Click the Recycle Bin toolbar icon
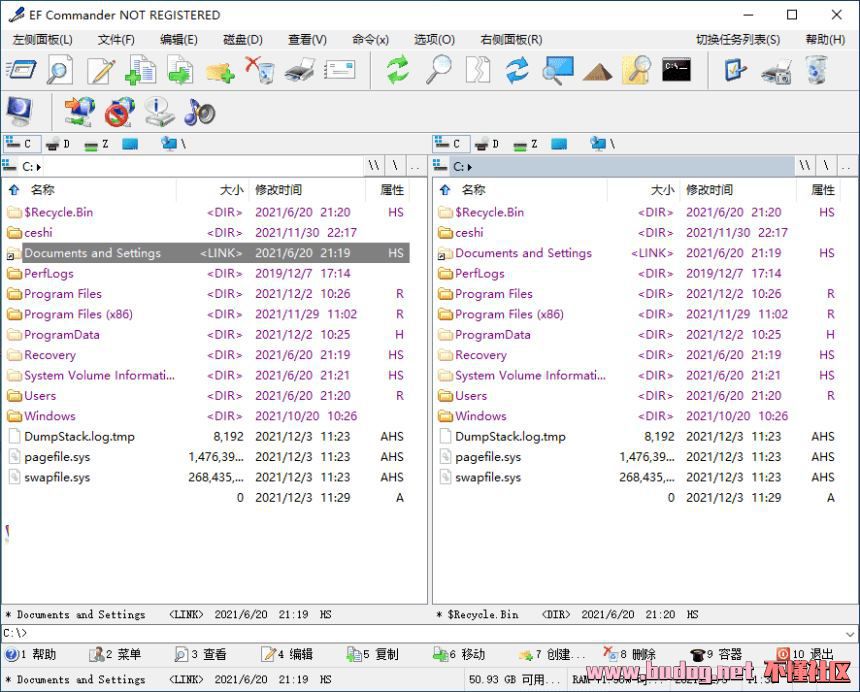 (817, 70)
